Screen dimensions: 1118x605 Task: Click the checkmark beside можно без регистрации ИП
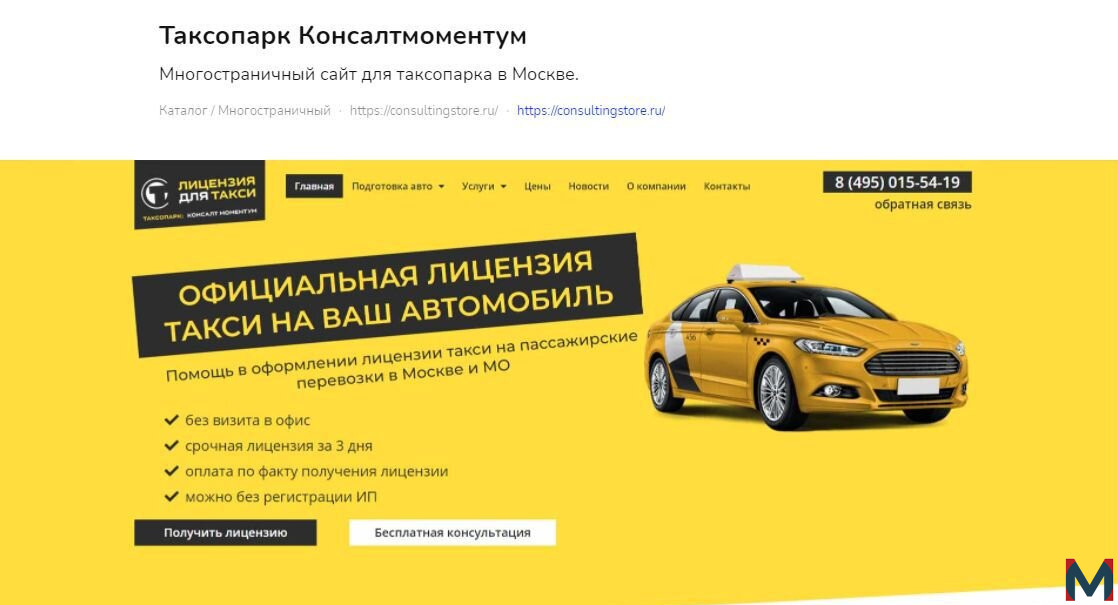click(171, 497)
